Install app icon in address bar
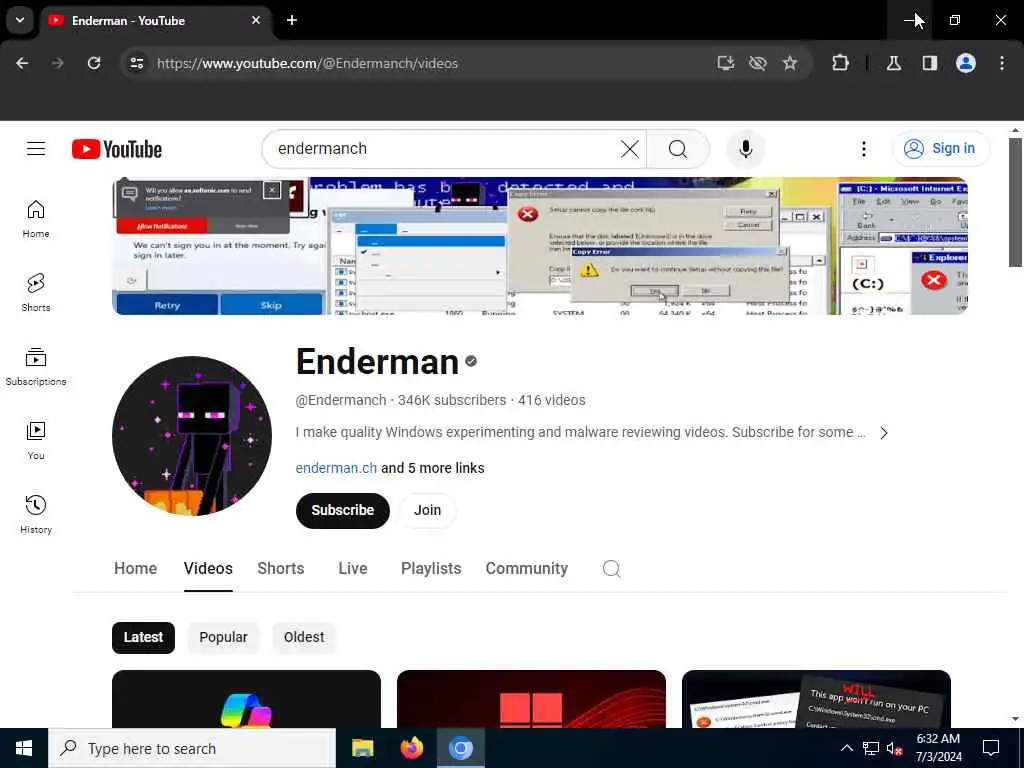 [726, 63]
